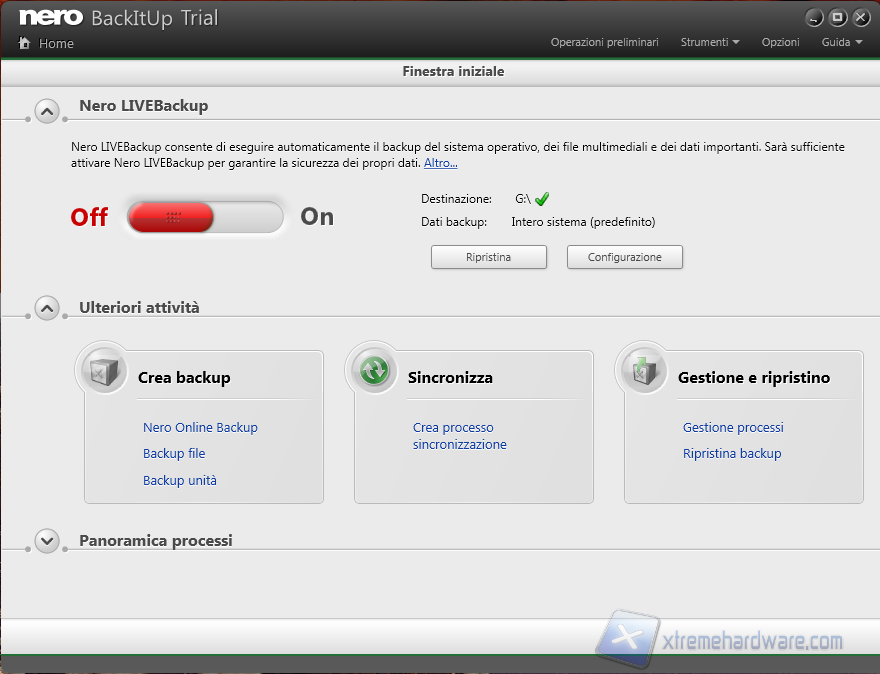This screenshot has width=880, height=674.
Task: Expand the Panoramica processi section
Action: (47, 540)
